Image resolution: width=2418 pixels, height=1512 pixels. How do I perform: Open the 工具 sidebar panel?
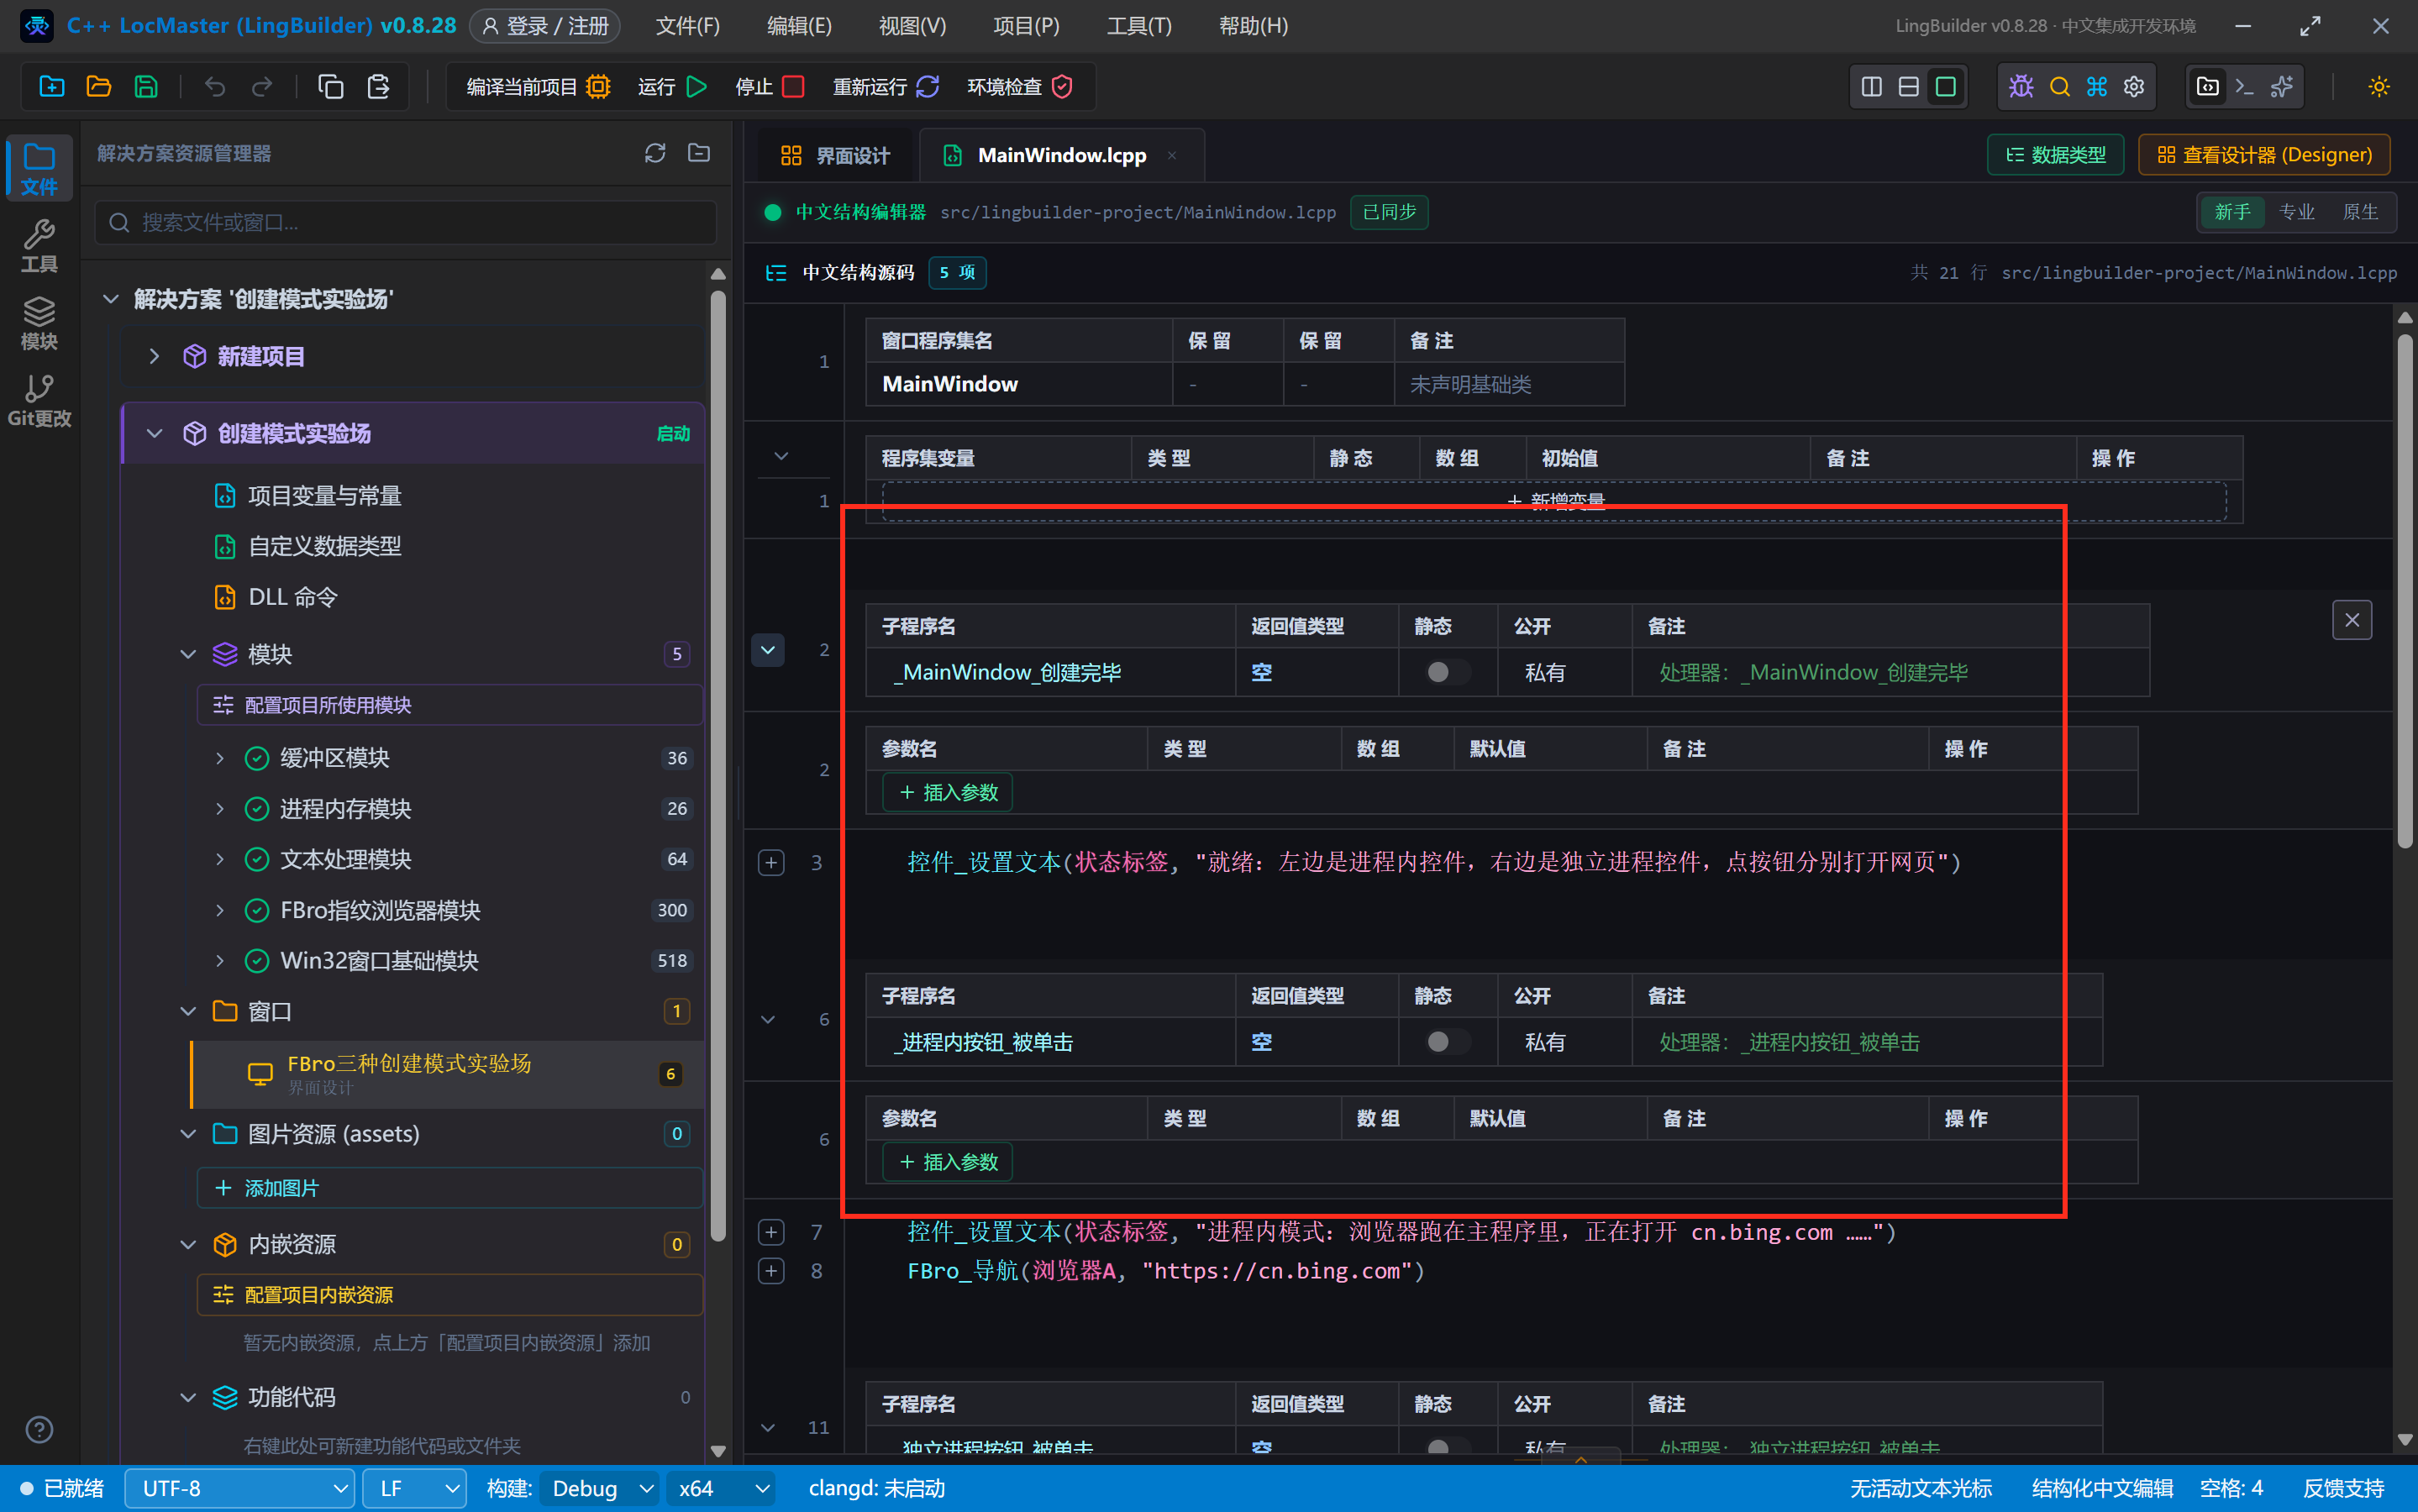point(39,246)
